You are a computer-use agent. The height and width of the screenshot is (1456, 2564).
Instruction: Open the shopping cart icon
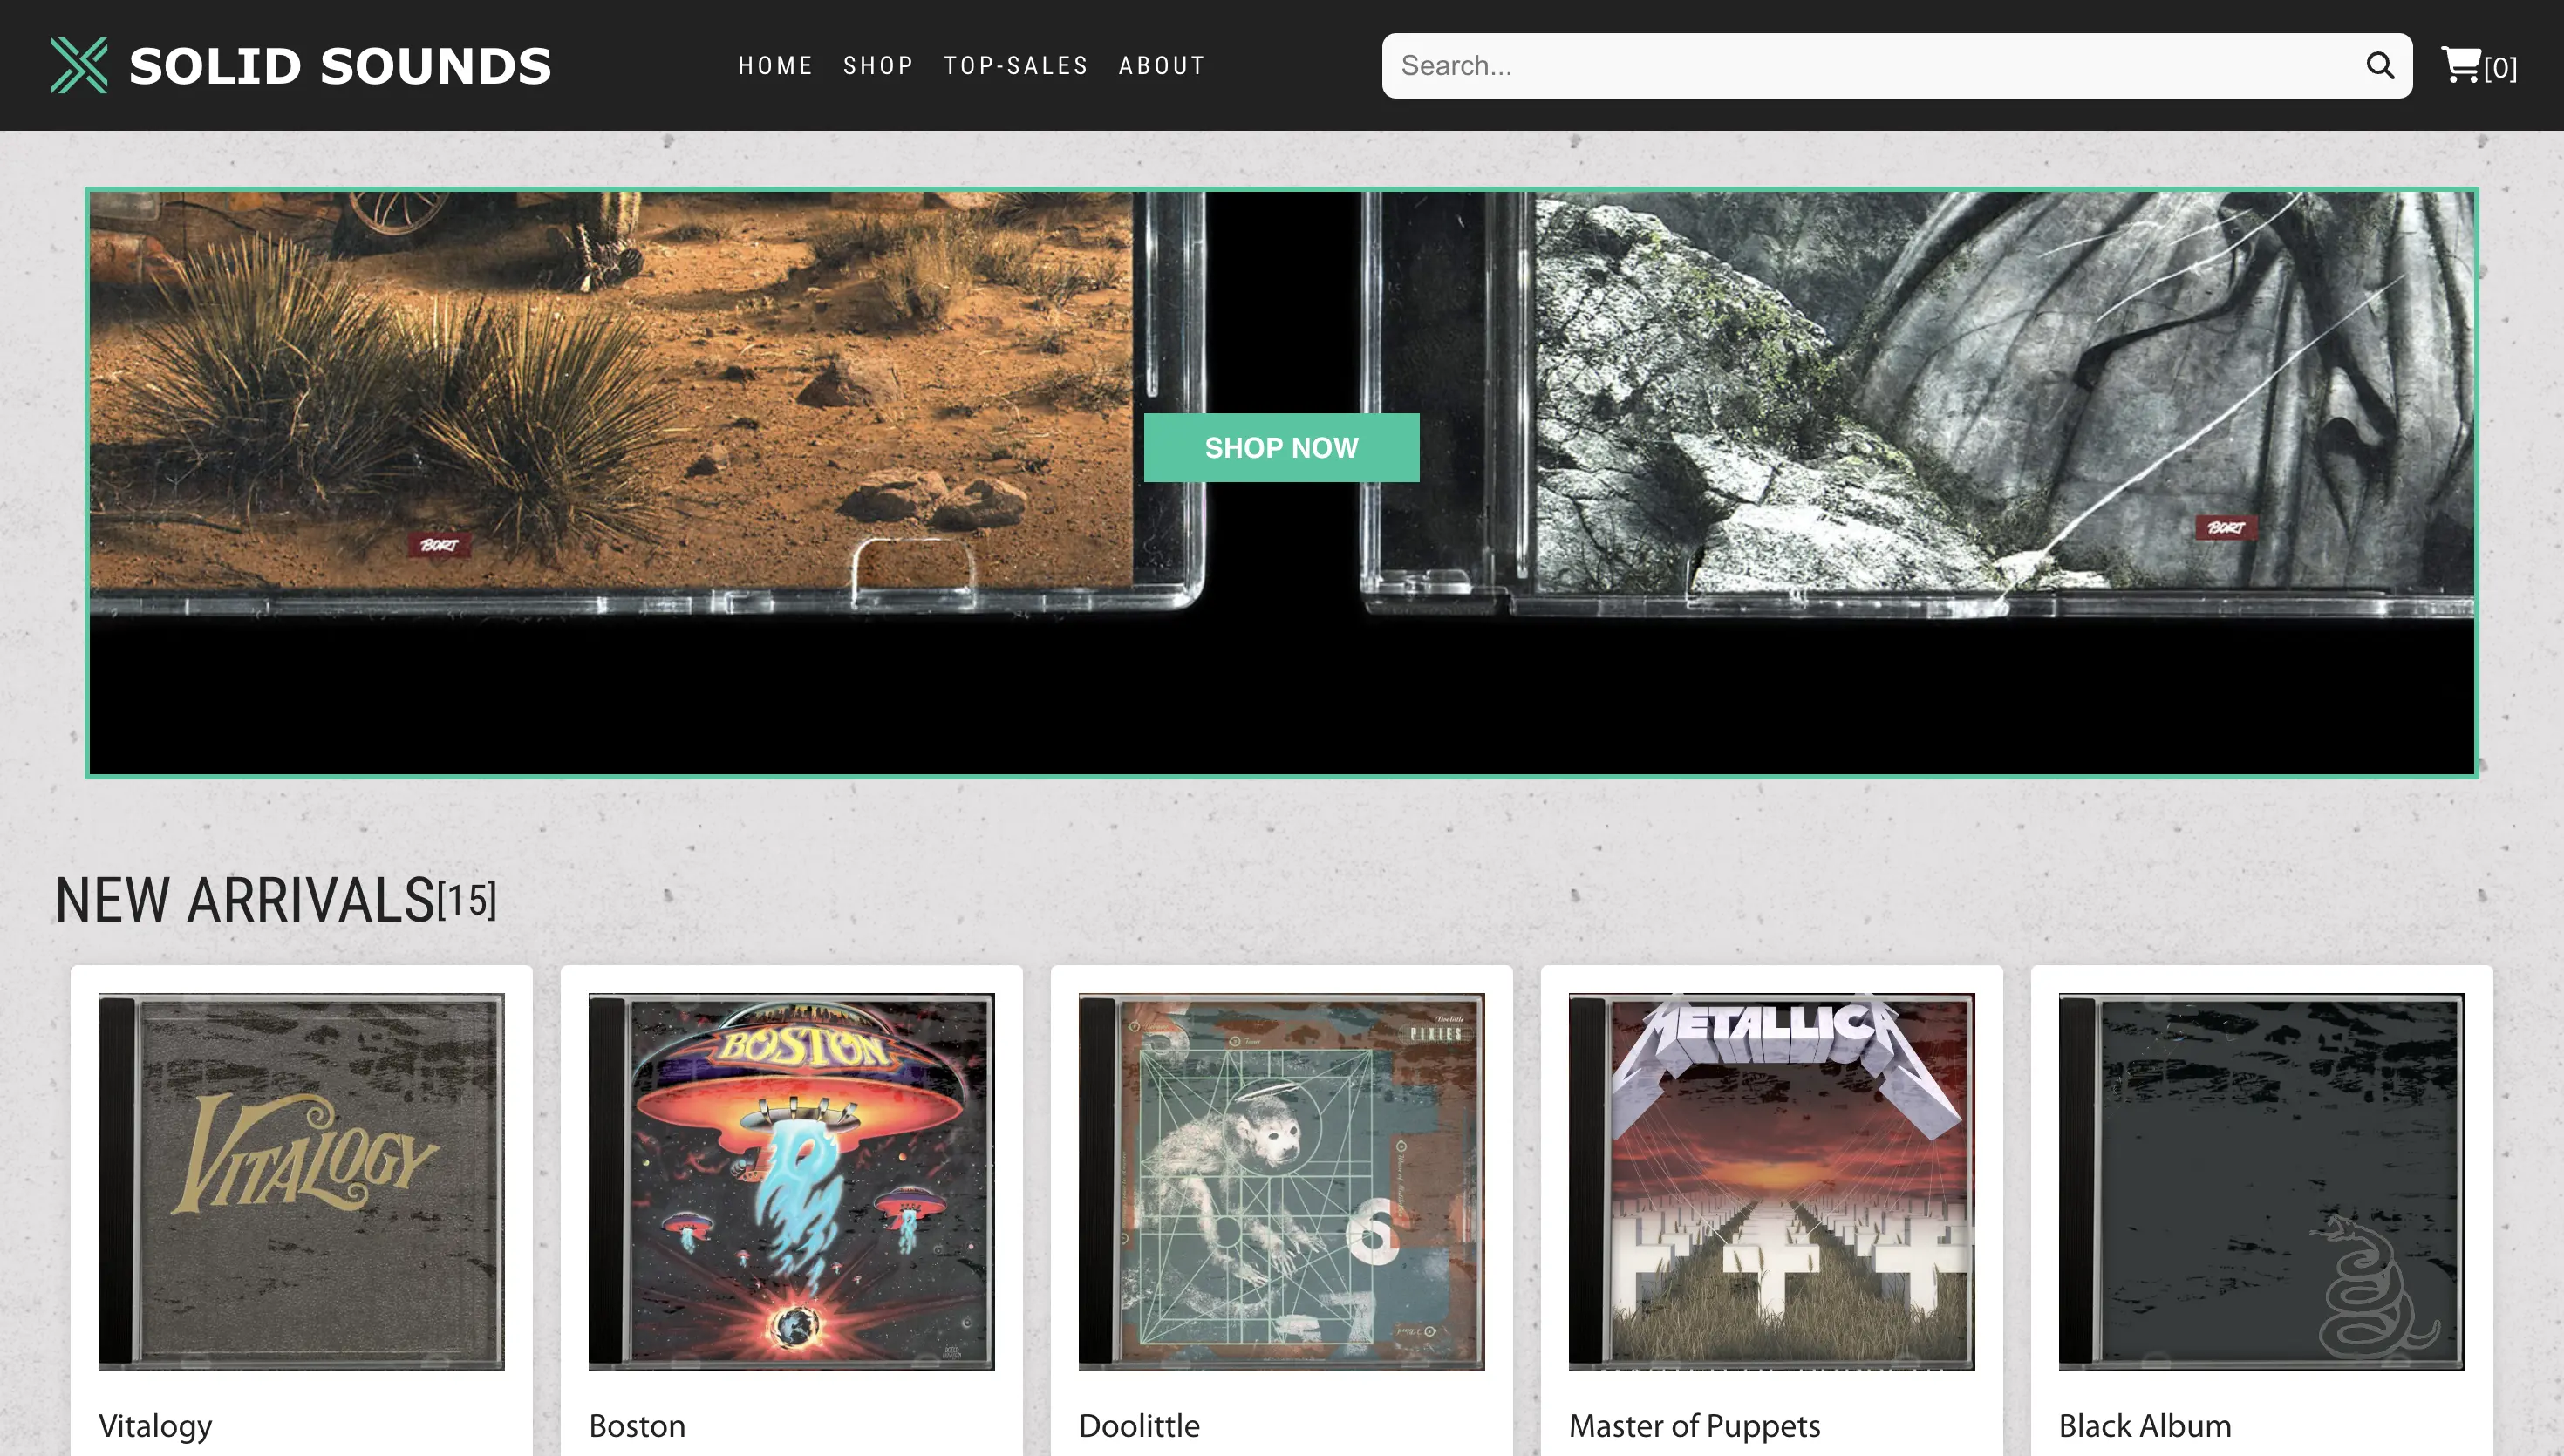point(2460,64)
